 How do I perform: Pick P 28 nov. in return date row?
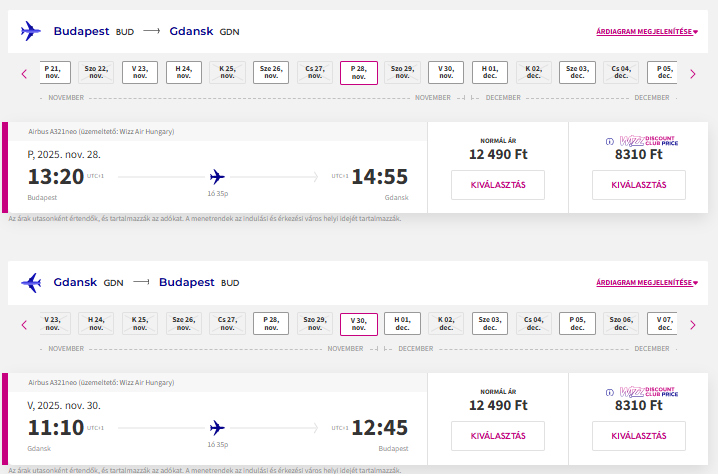[271, 323]
